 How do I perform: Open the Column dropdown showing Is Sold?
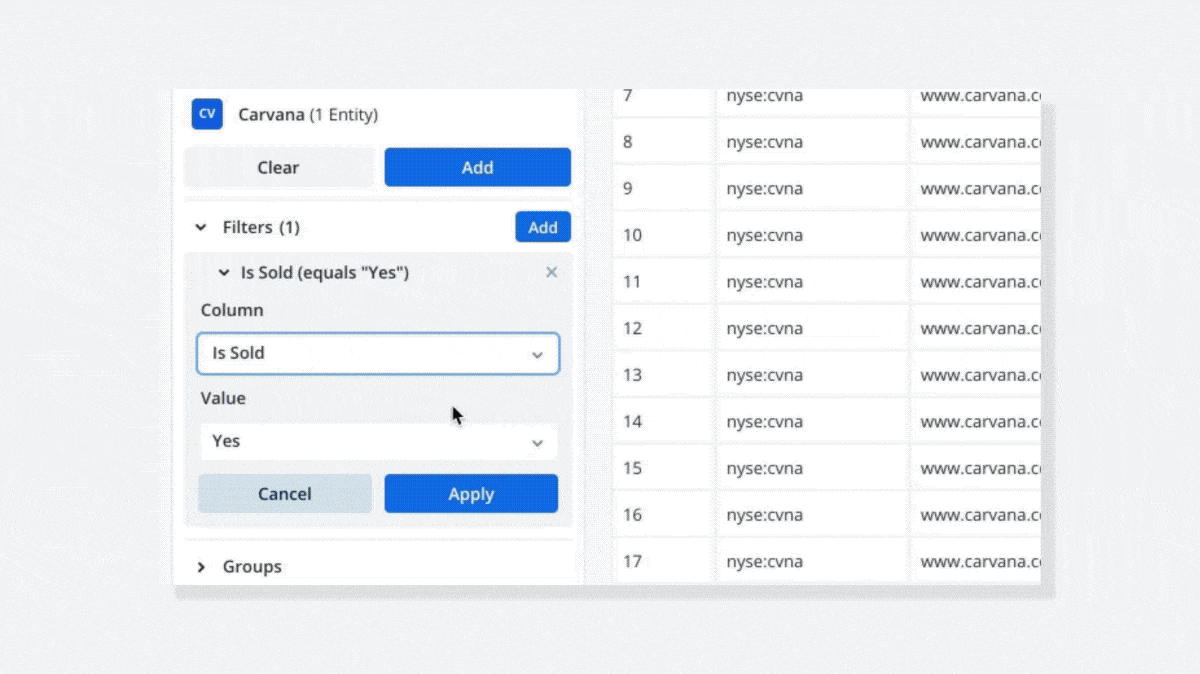(x=378, y=354)
